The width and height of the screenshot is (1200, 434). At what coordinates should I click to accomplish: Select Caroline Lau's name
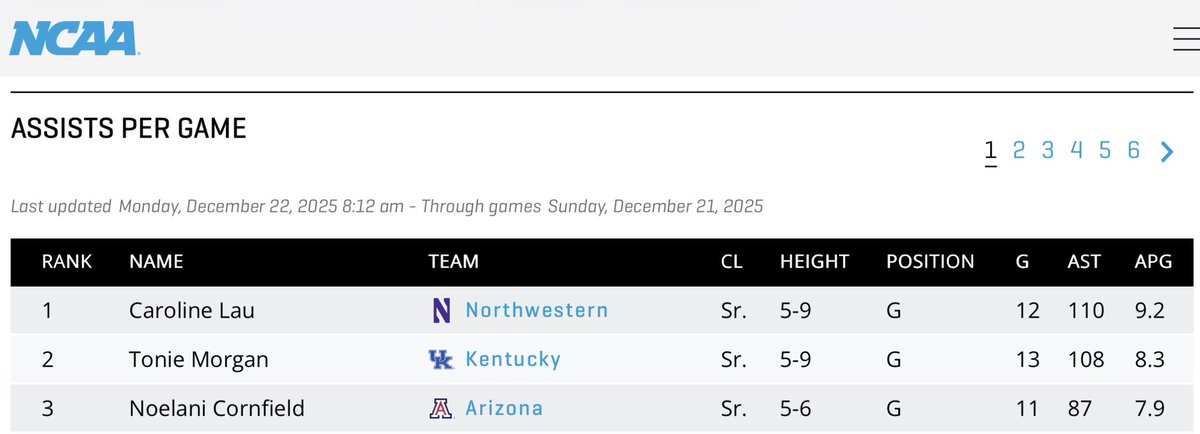click(192, 311)
